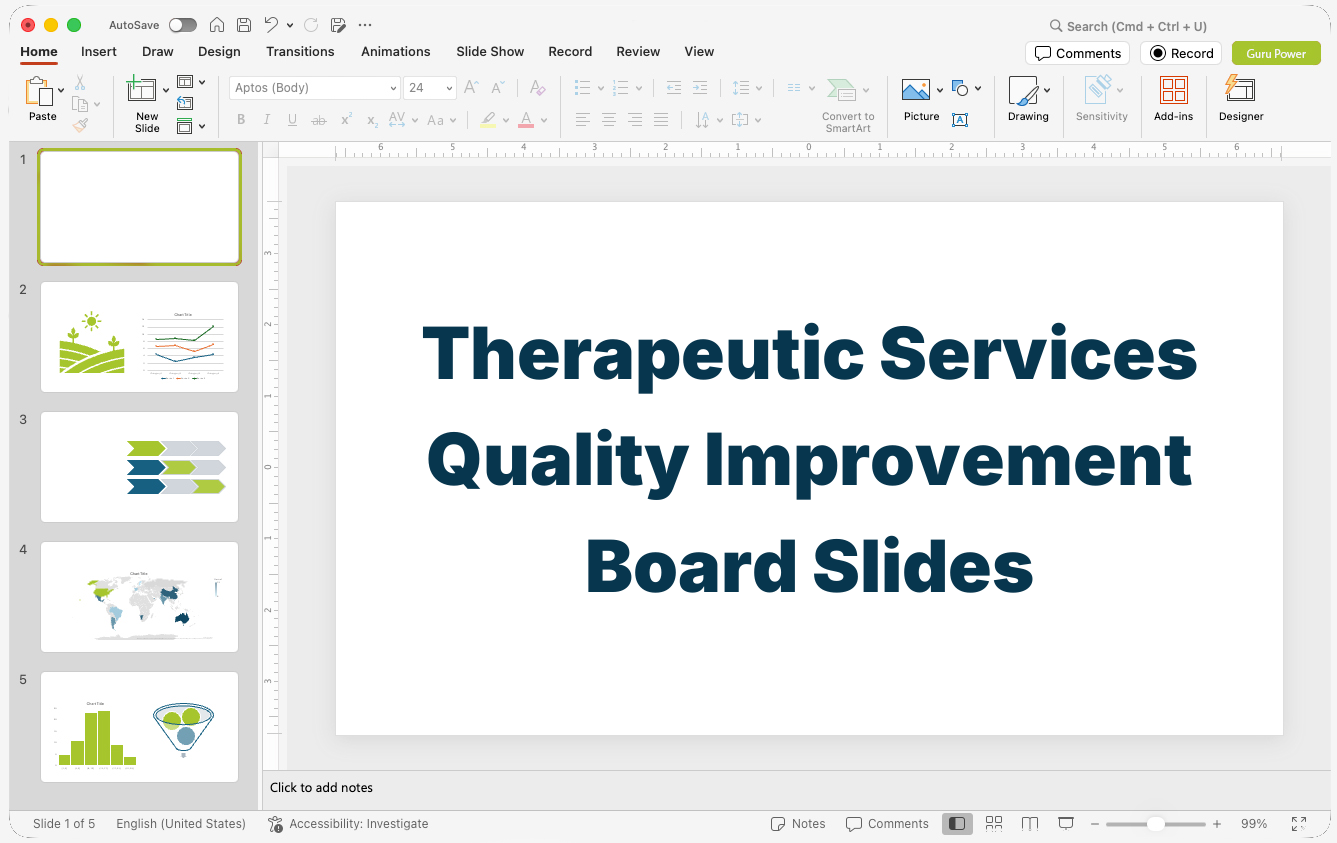Click the Decrease Font Size icon

498,88
